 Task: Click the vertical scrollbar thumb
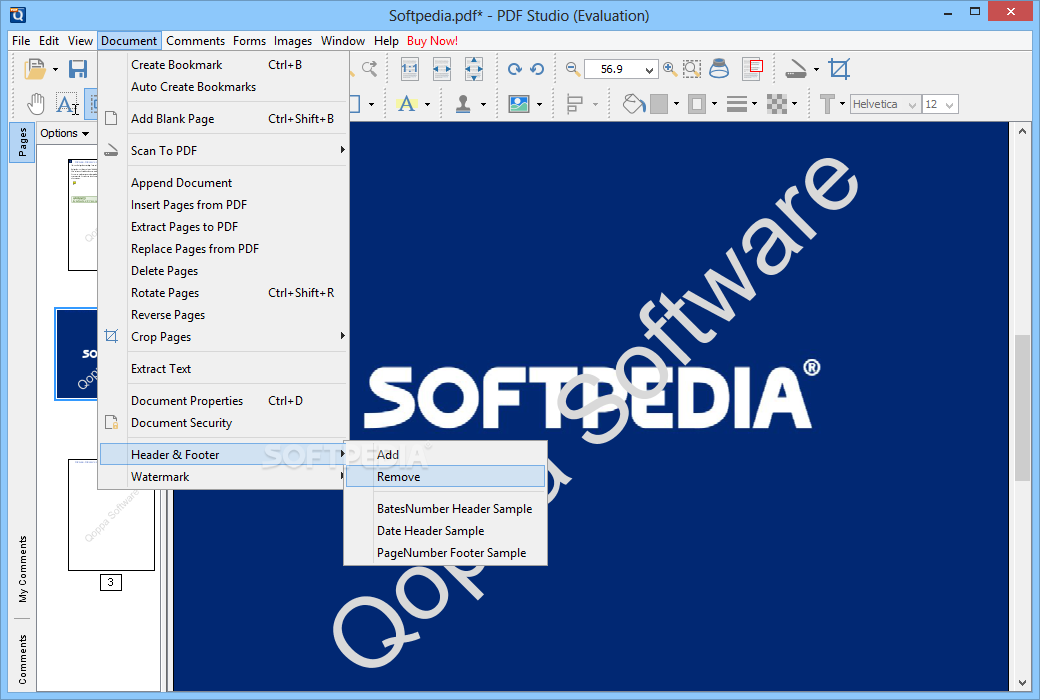pos(1022,408)
